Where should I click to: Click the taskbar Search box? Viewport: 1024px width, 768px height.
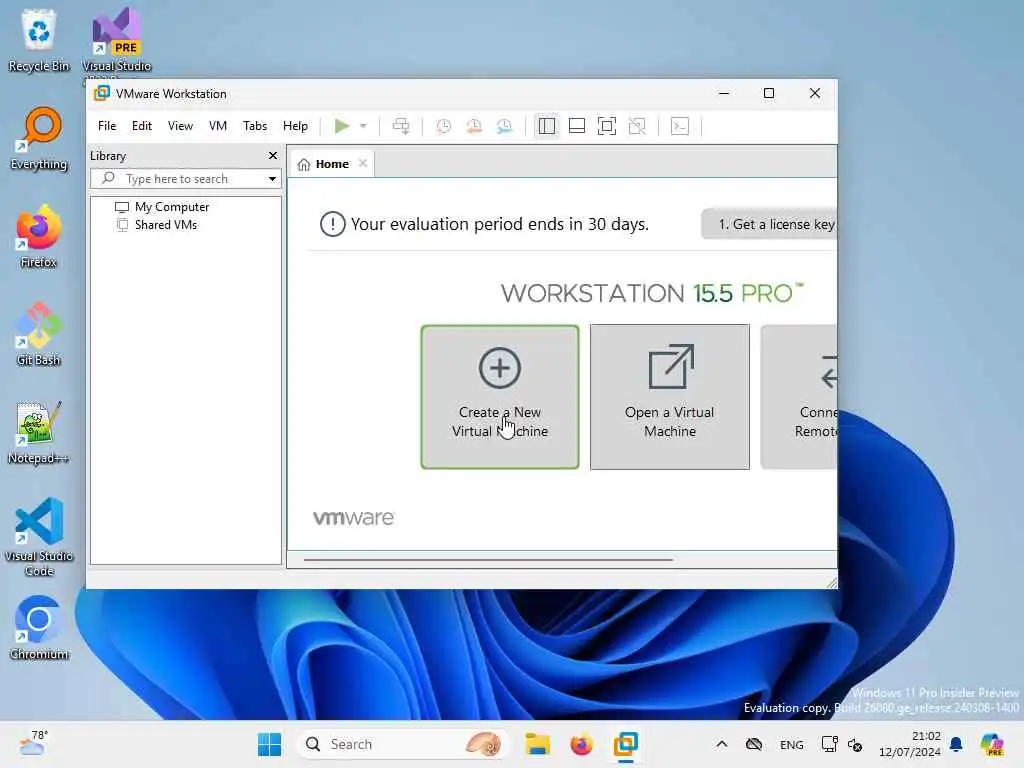point(402,744)
